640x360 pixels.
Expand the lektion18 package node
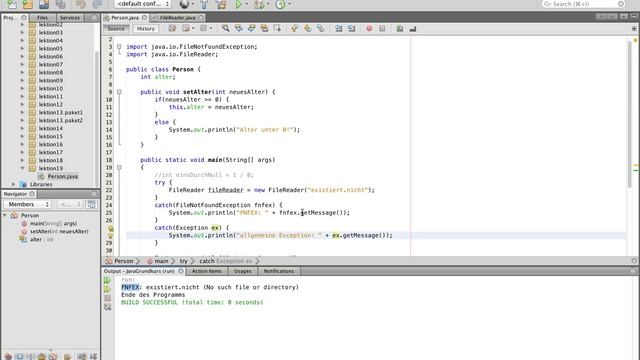pyautogui.click(x=22, y=160)
